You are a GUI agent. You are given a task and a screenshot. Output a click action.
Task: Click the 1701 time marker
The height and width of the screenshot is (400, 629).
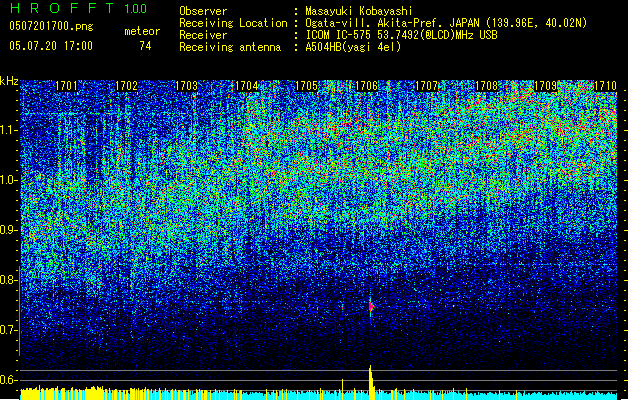pyautogui.click(x=66, y=86)
